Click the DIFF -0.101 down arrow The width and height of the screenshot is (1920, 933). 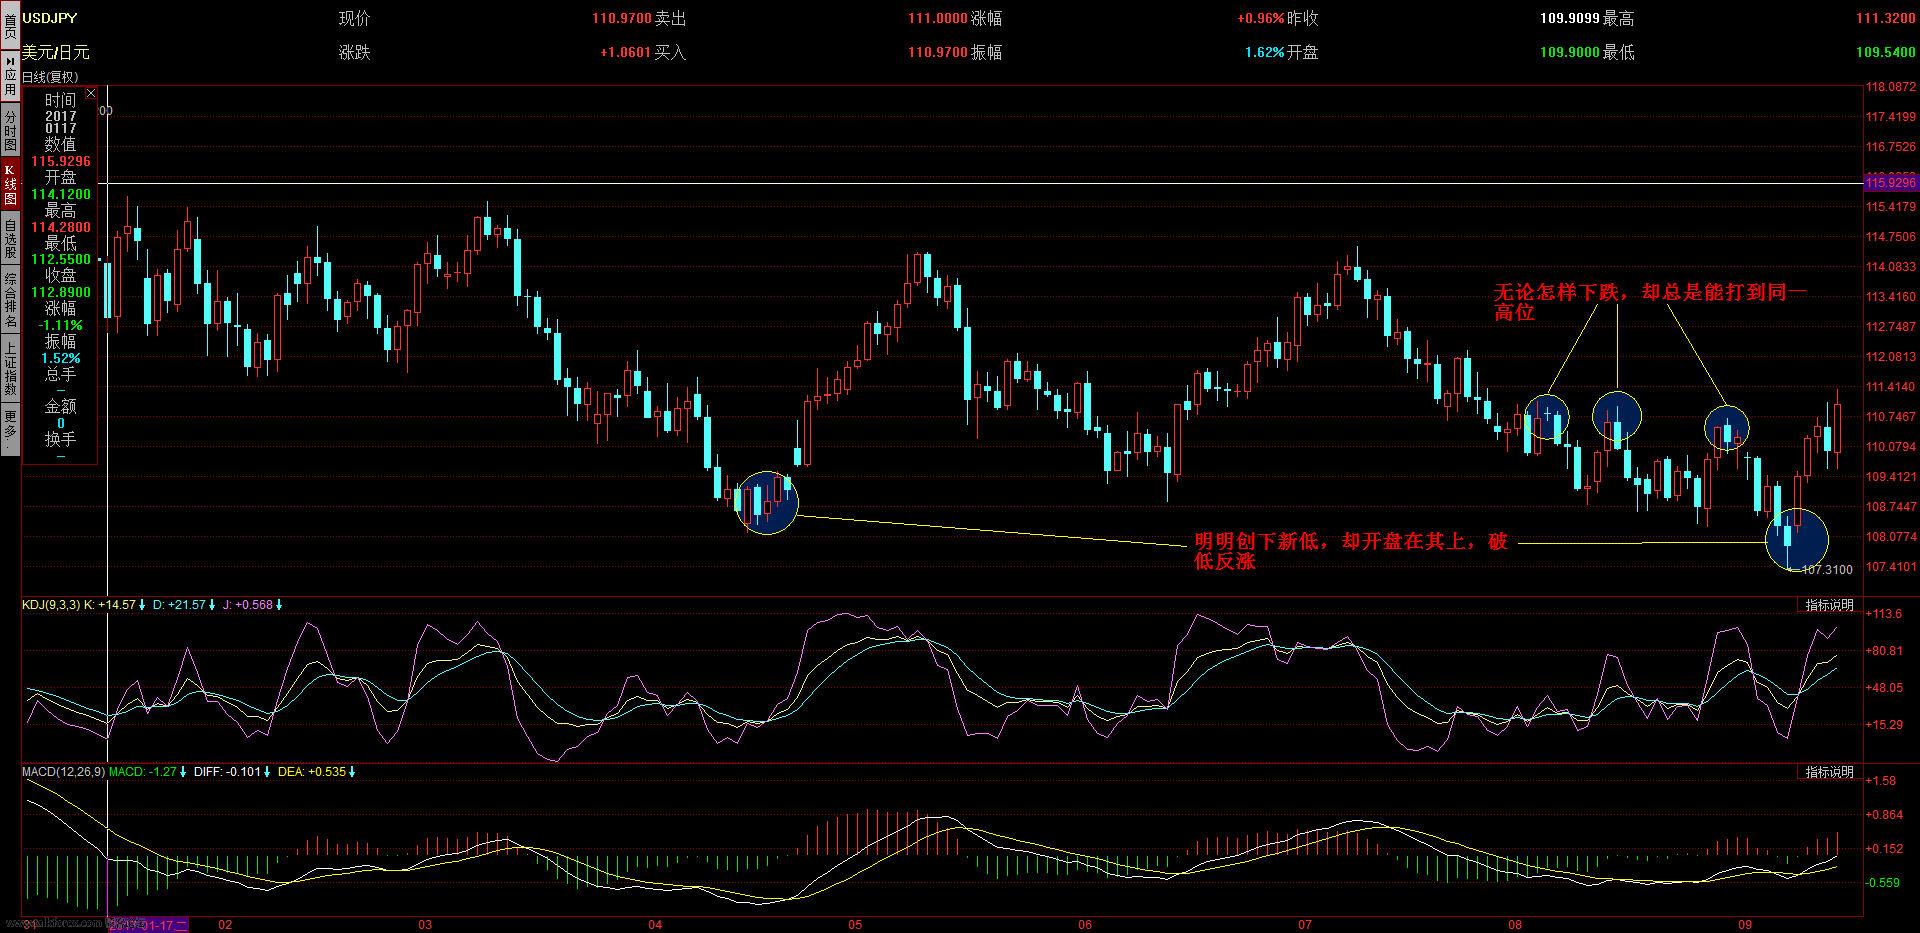click(268, 772)
